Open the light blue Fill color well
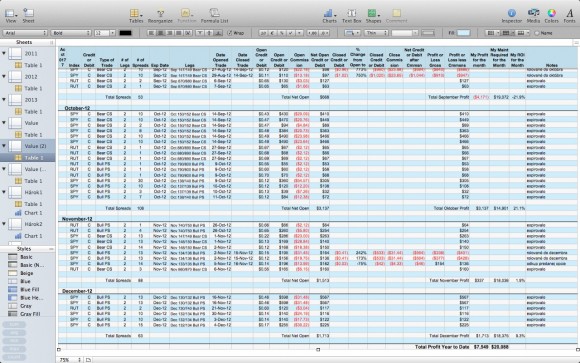Image resolution: width=580 pixels, height=363 pixels. tap(463, 33)
